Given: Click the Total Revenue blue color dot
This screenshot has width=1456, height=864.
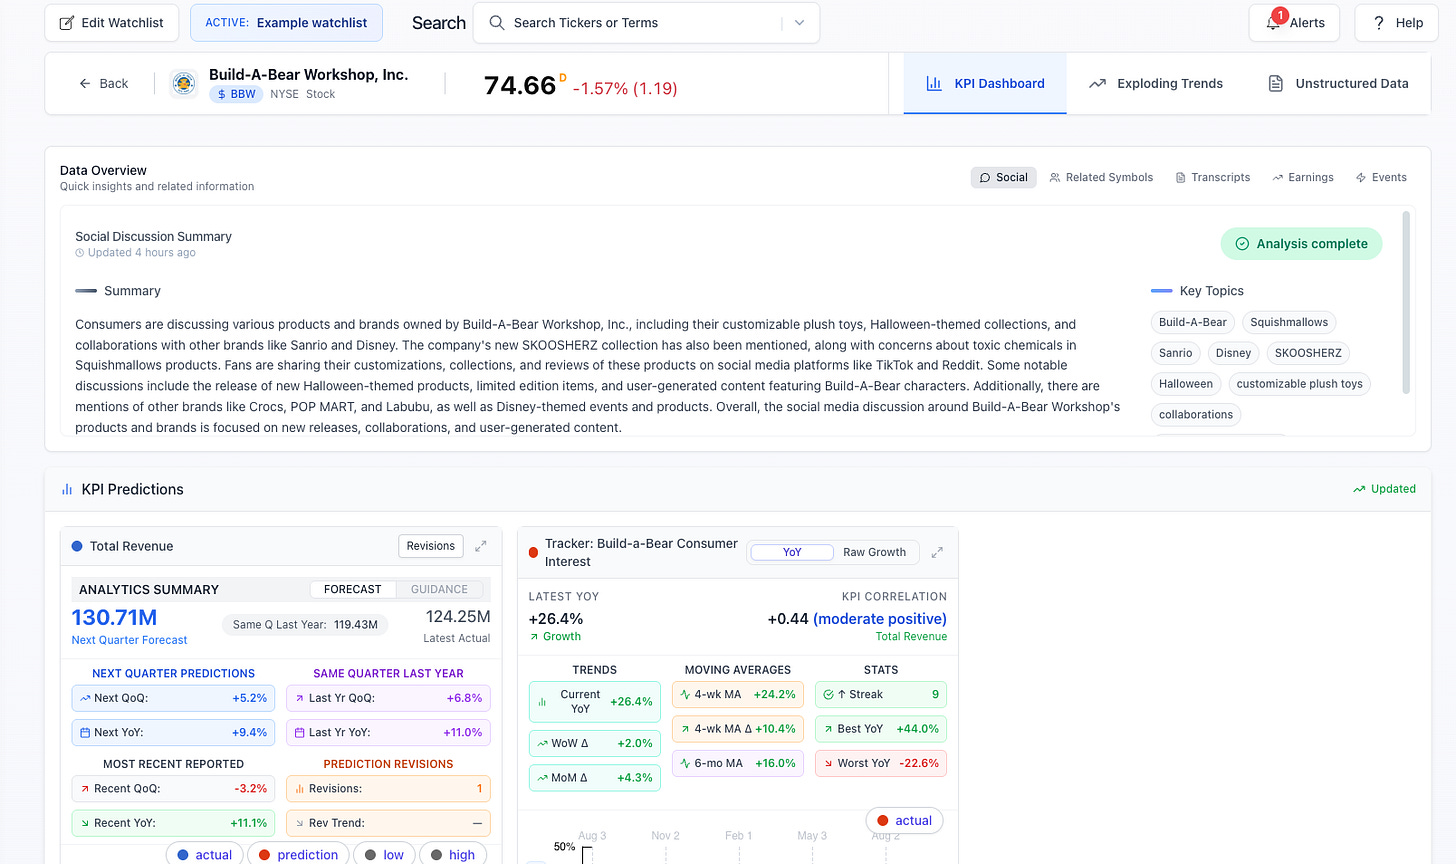Looking at the screenshot, I should (77, 546).
